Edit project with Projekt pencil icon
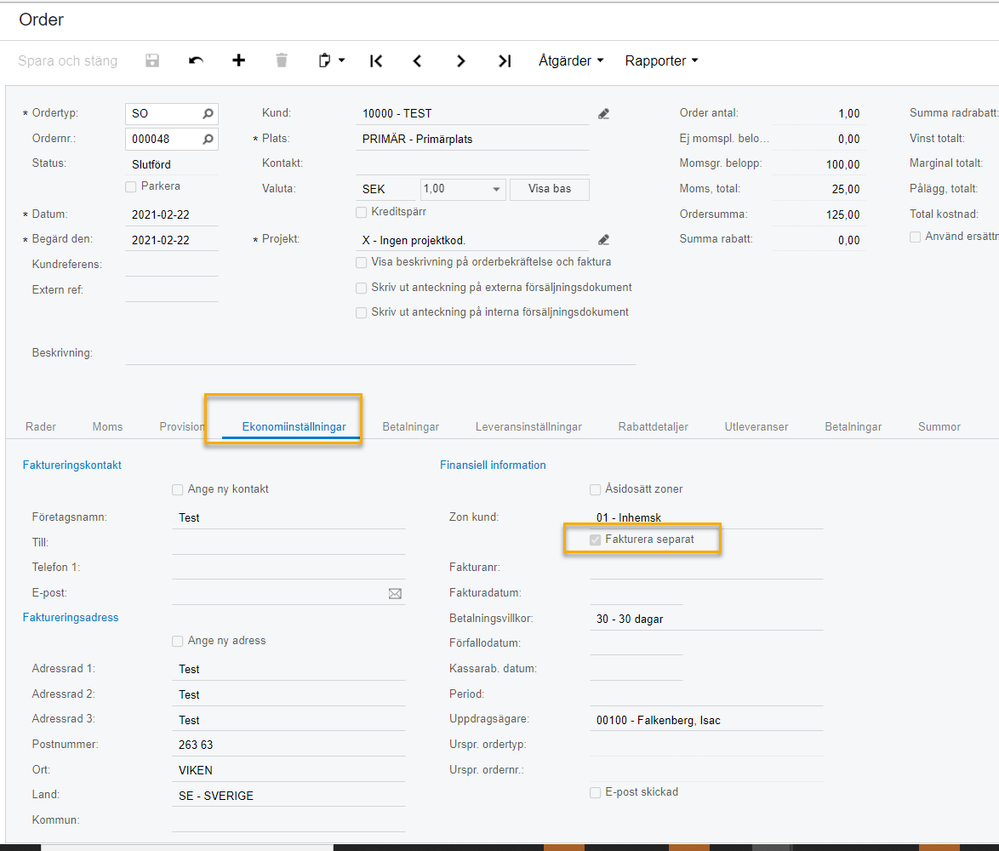 click(x=603, y=240)
